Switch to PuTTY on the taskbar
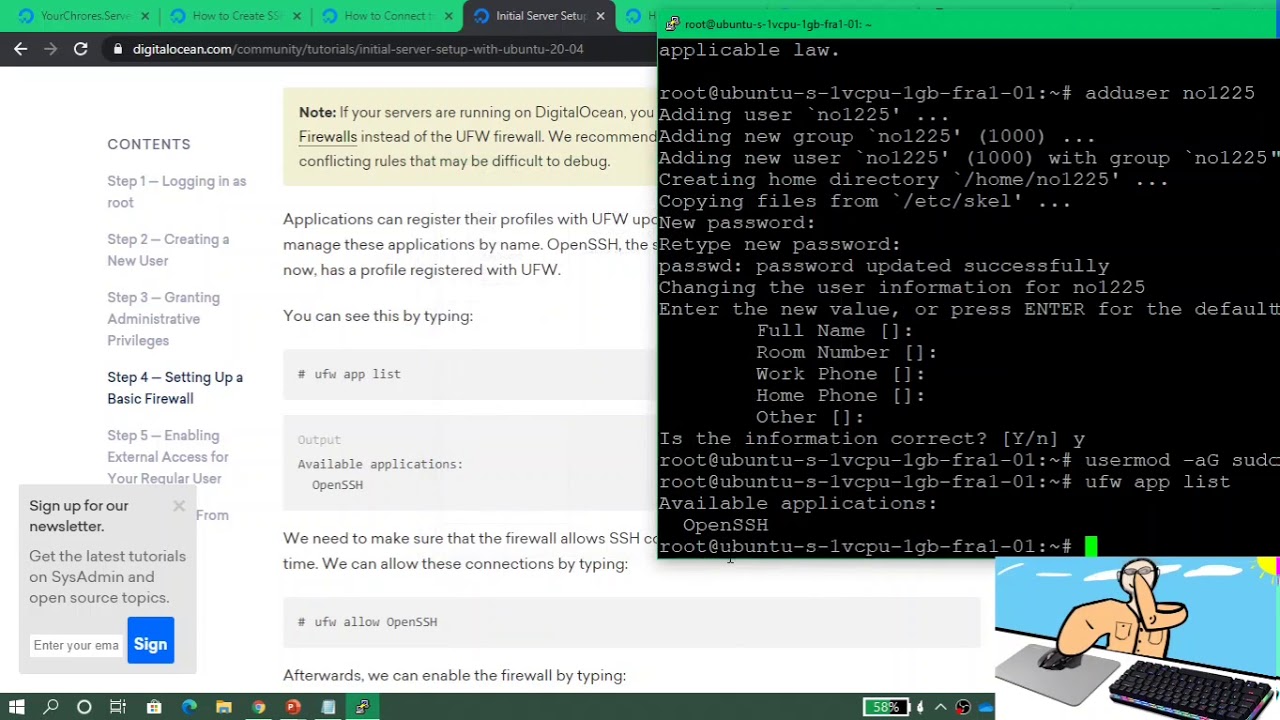Viewport: 1280px width, 720px height. [x=363, y=707]
